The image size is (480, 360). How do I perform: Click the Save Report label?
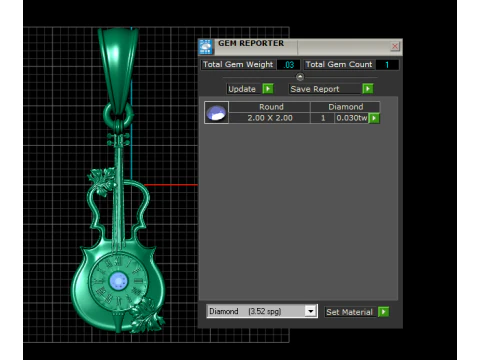click(315, 89)
